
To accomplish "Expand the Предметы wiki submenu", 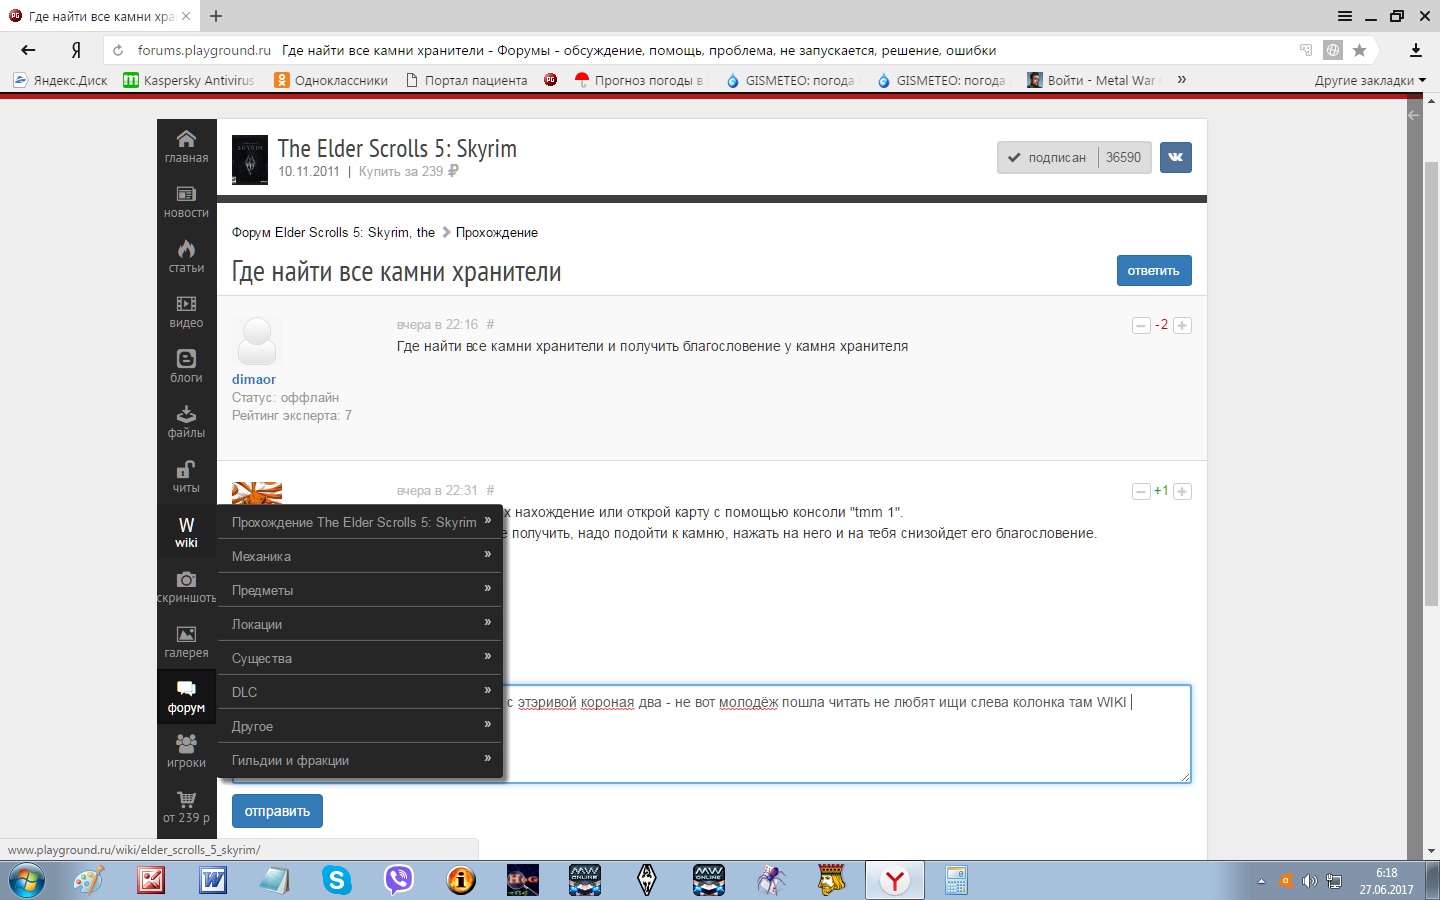I will click(x=360, y=590).
